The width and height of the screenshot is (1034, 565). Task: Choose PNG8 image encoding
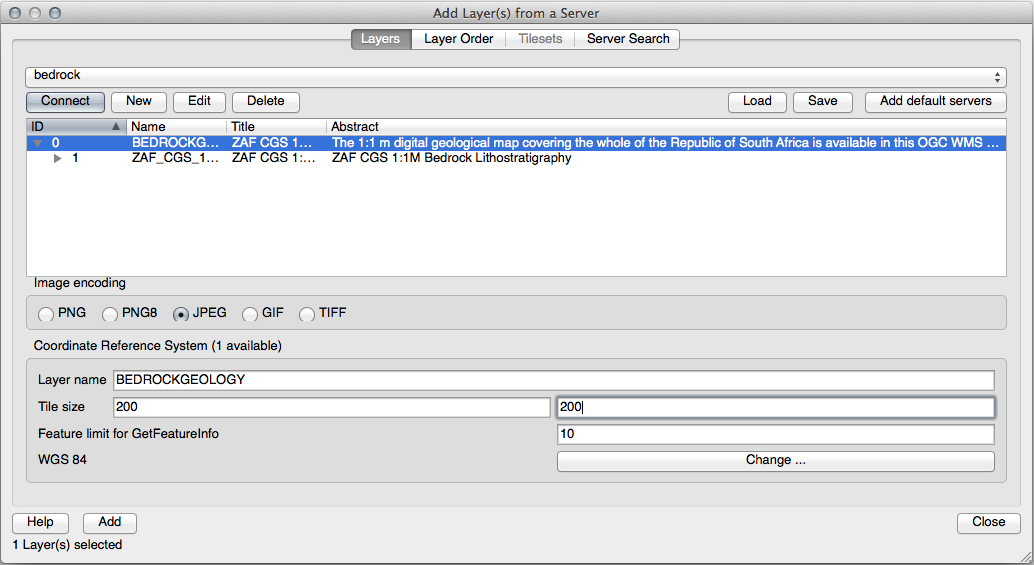(x=110, y=314)
